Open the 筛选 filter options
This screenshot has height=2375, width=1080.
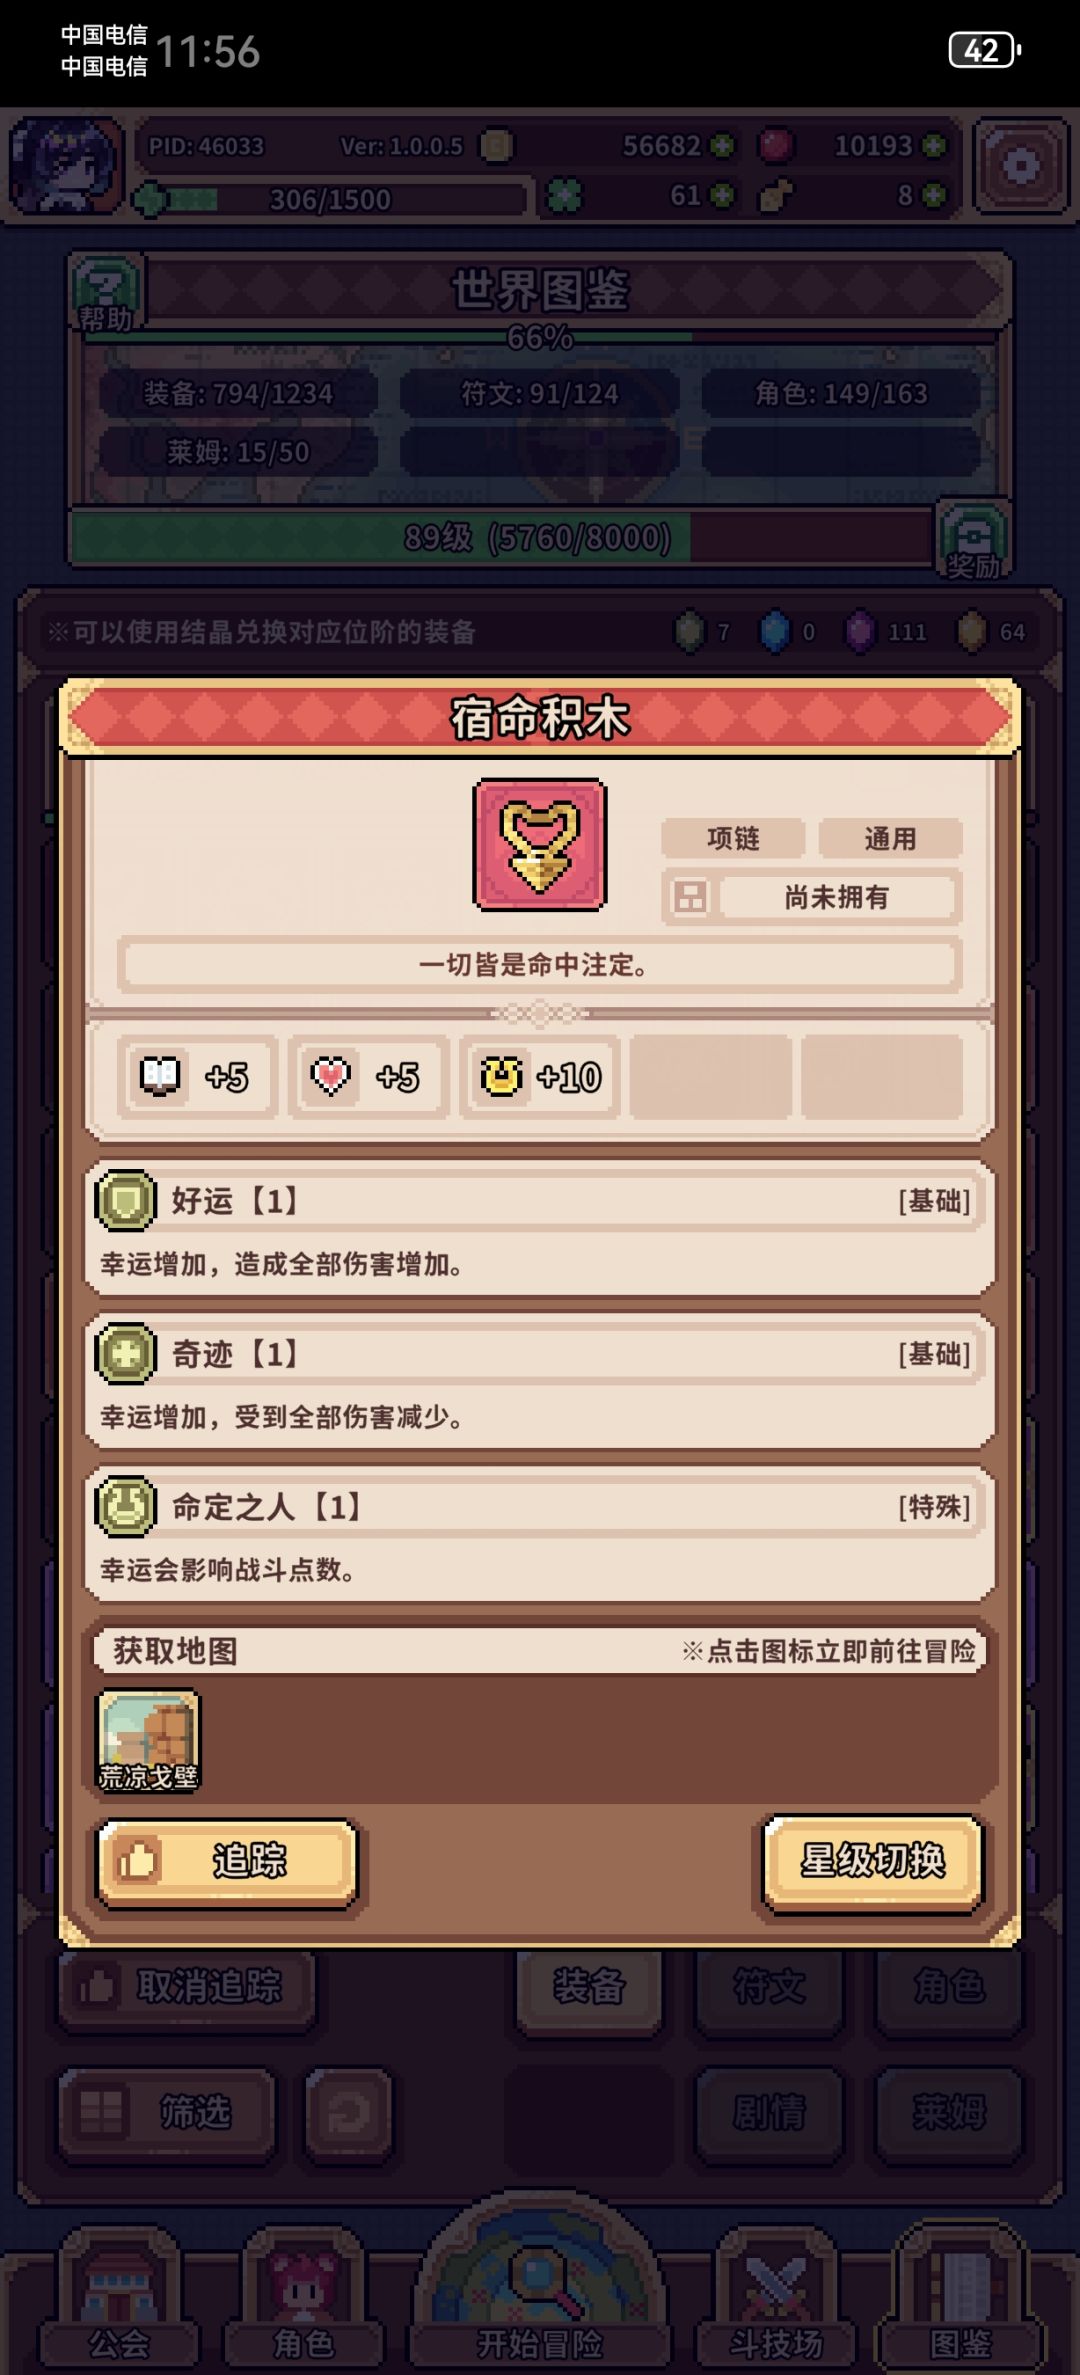coord(166,2112)
